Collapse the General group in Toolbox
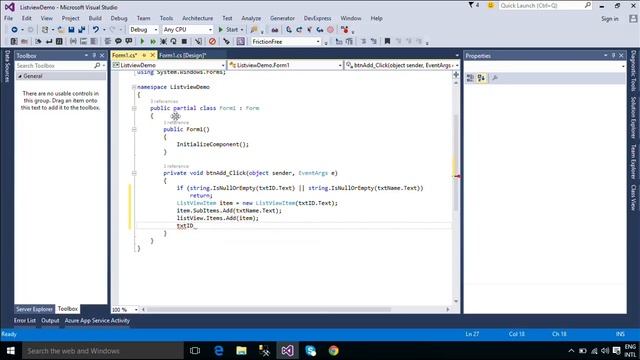640x360 pixels. coord(20,76)
